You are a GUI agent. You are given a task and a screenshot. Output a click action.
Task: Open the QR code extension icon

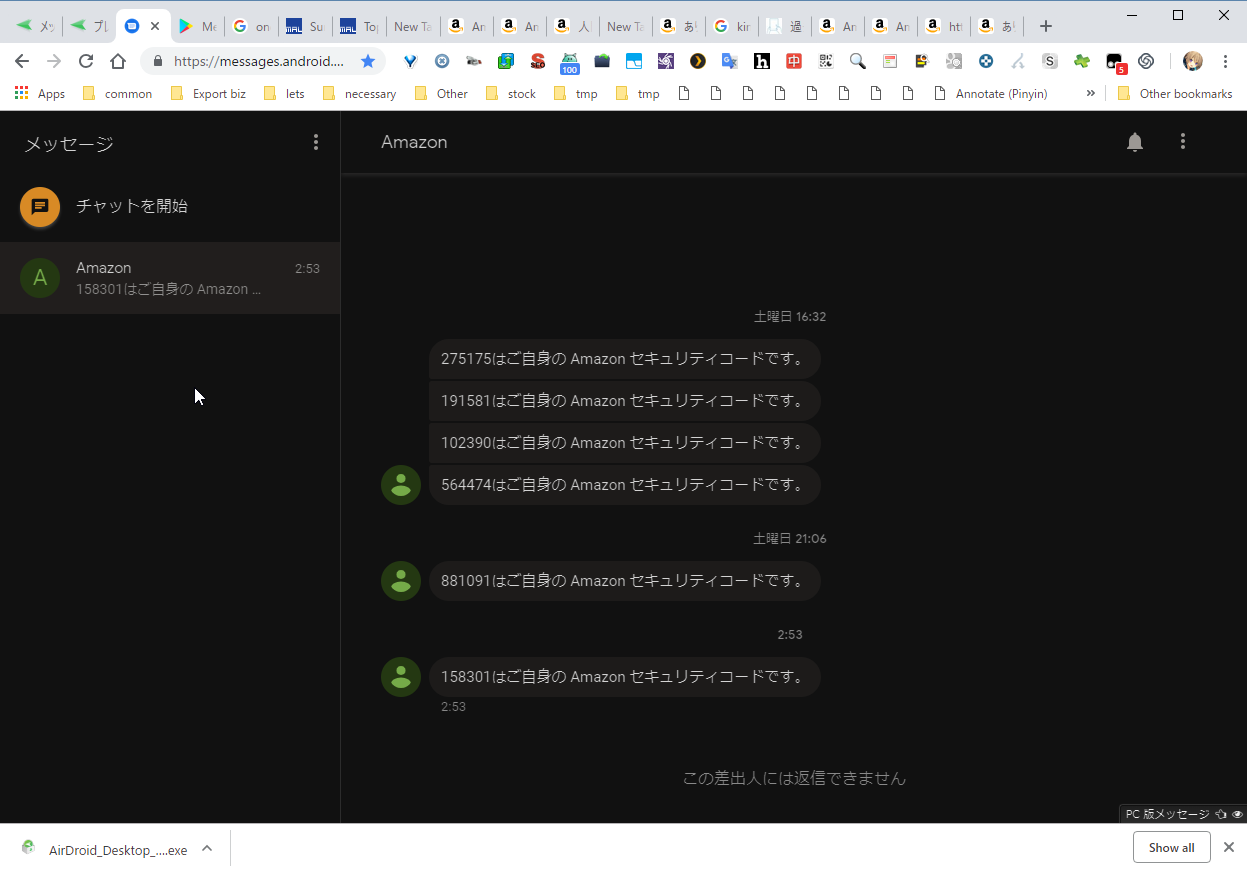pos(826,61)
